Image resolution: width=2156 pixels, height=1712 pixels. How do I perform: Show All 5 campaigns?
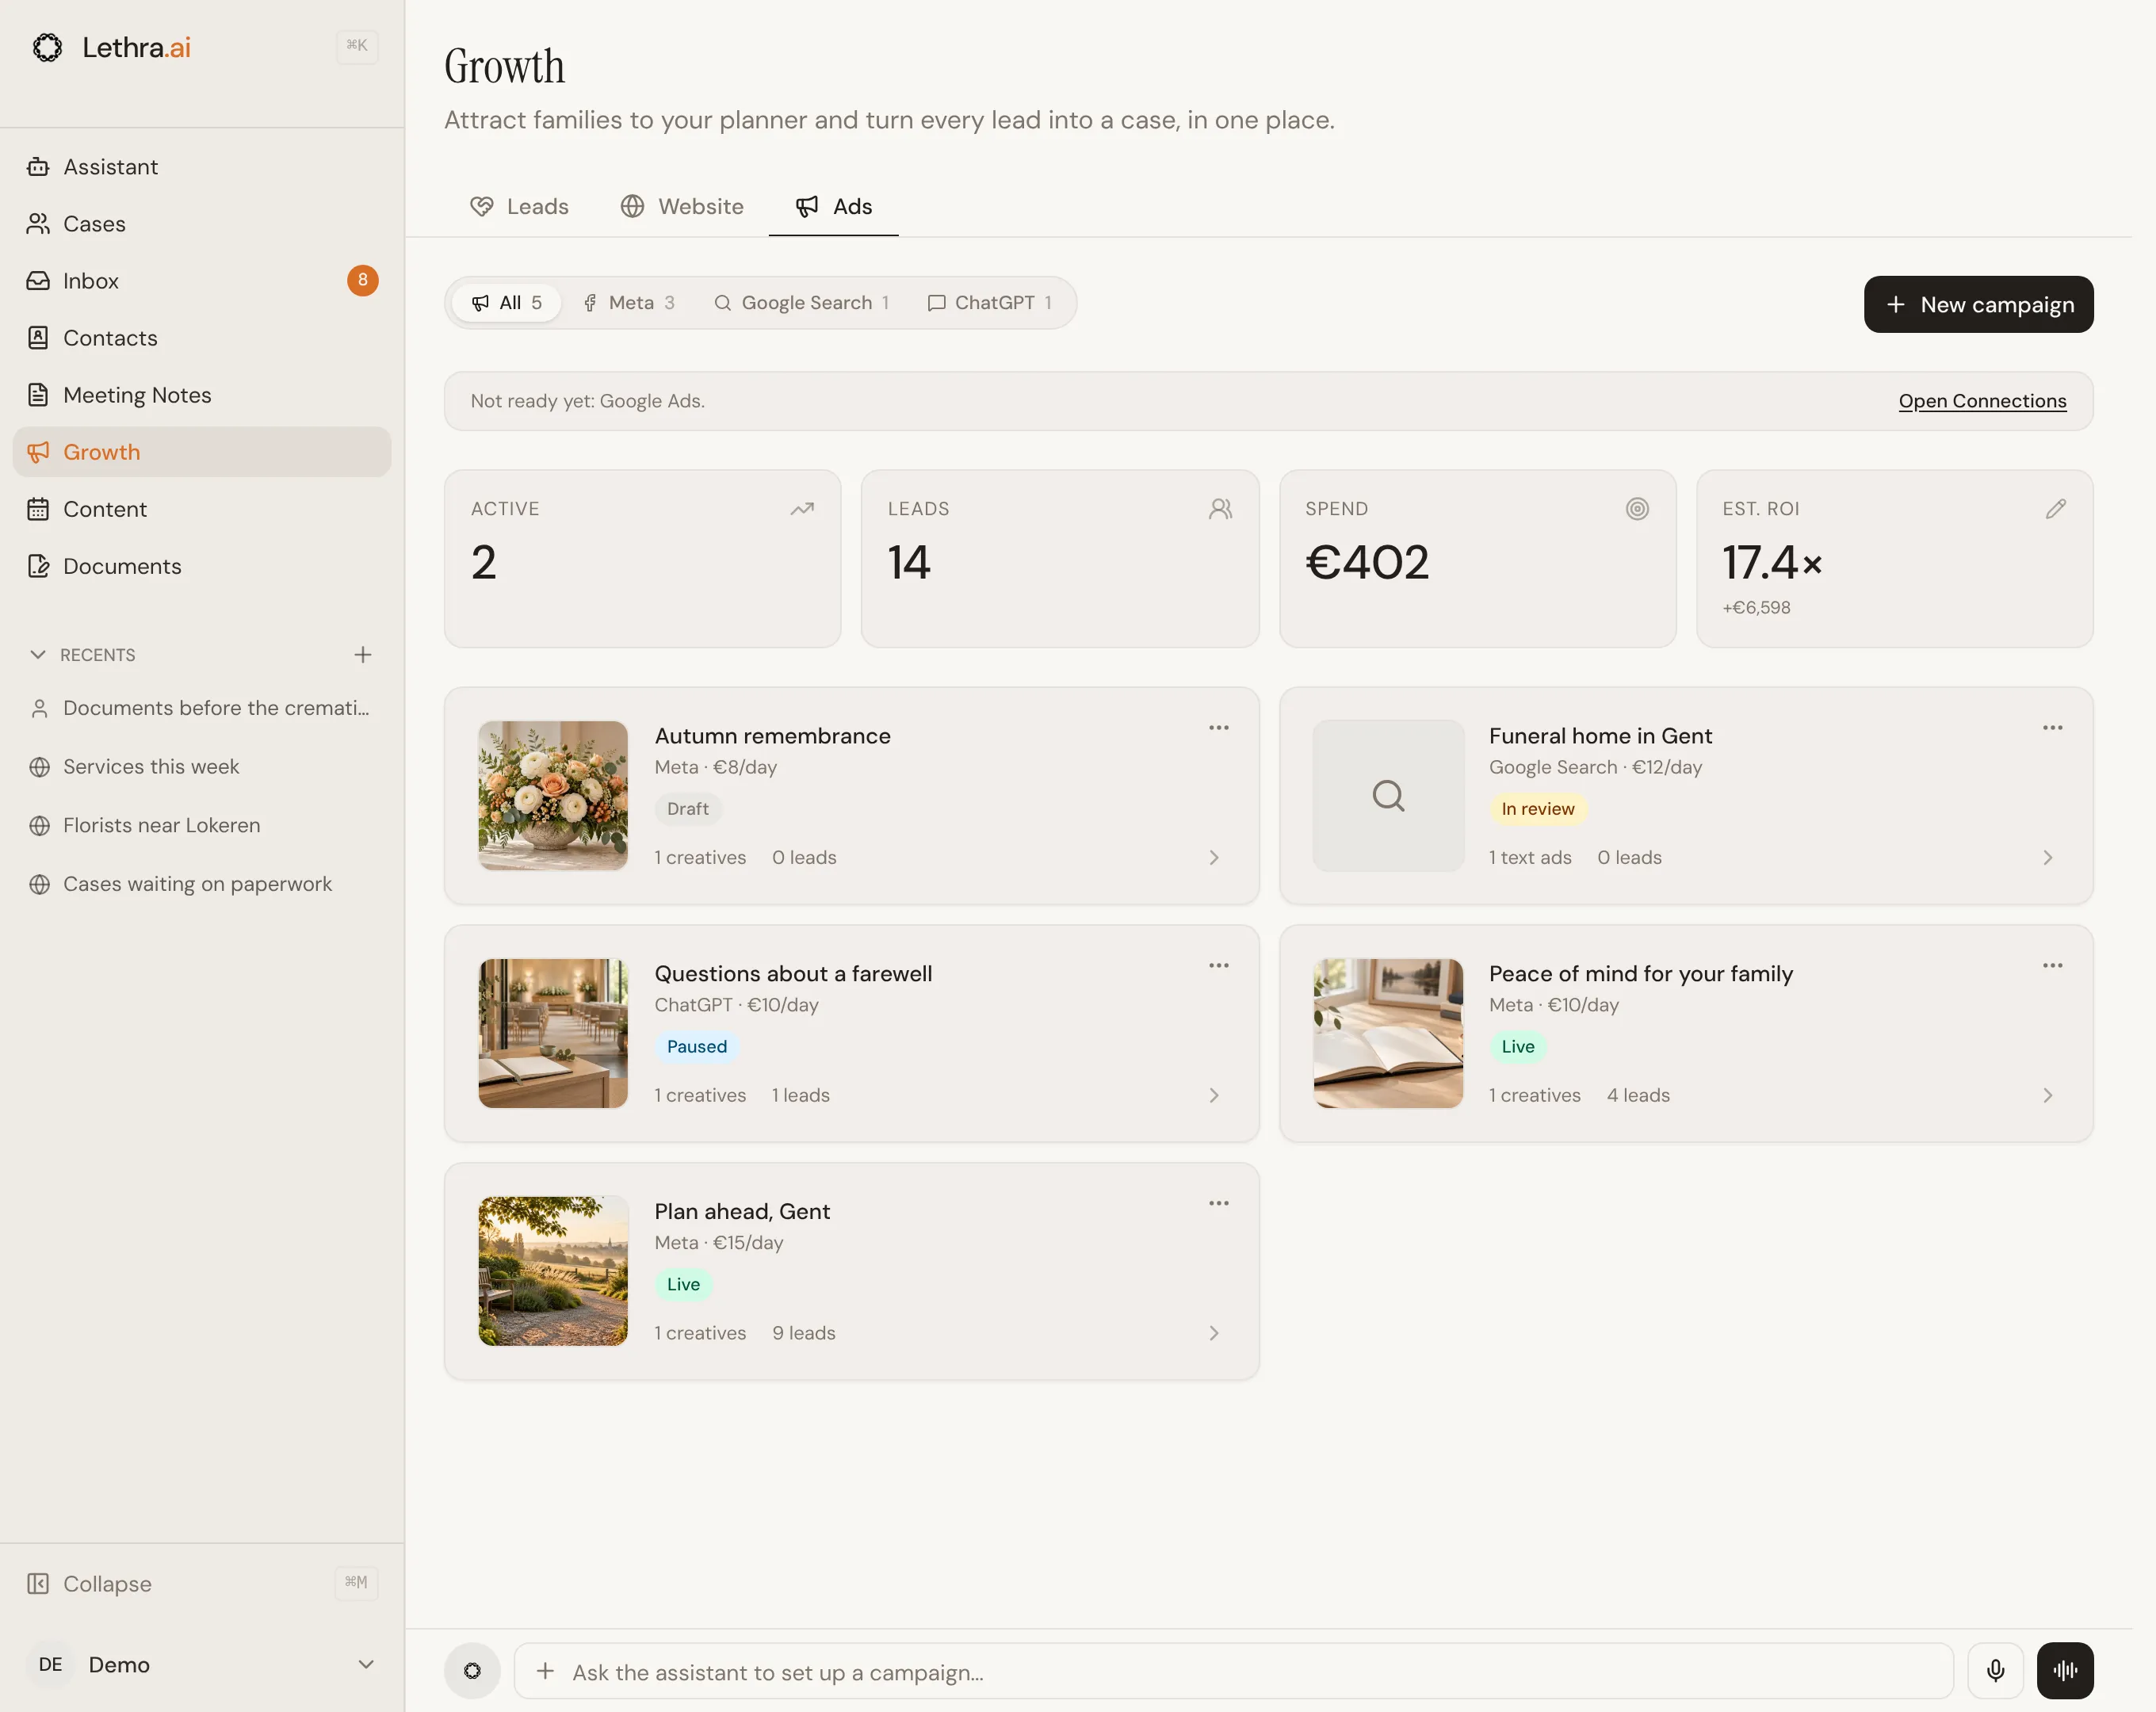pyautogui.click(x=507, y=303)
